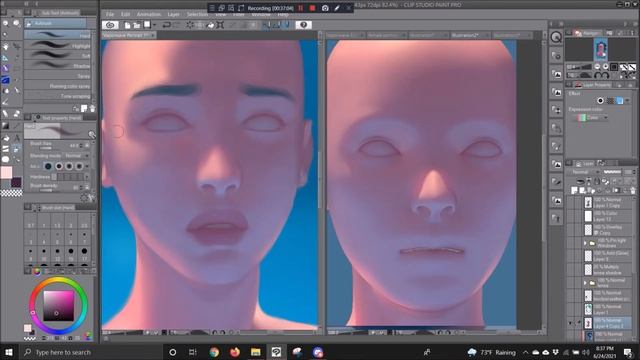The image size is (640, 360).
Task: Select the first anti-aliasing option (none)
Action: tap(48, 166)
